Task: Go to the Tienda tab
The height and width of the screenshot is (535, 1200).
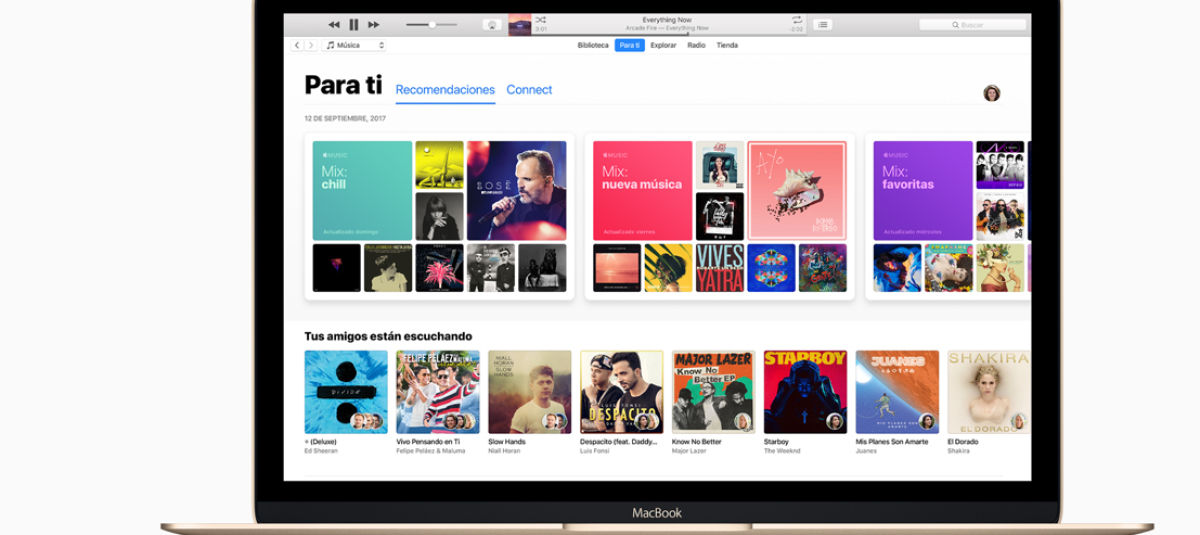Action: 727,45
